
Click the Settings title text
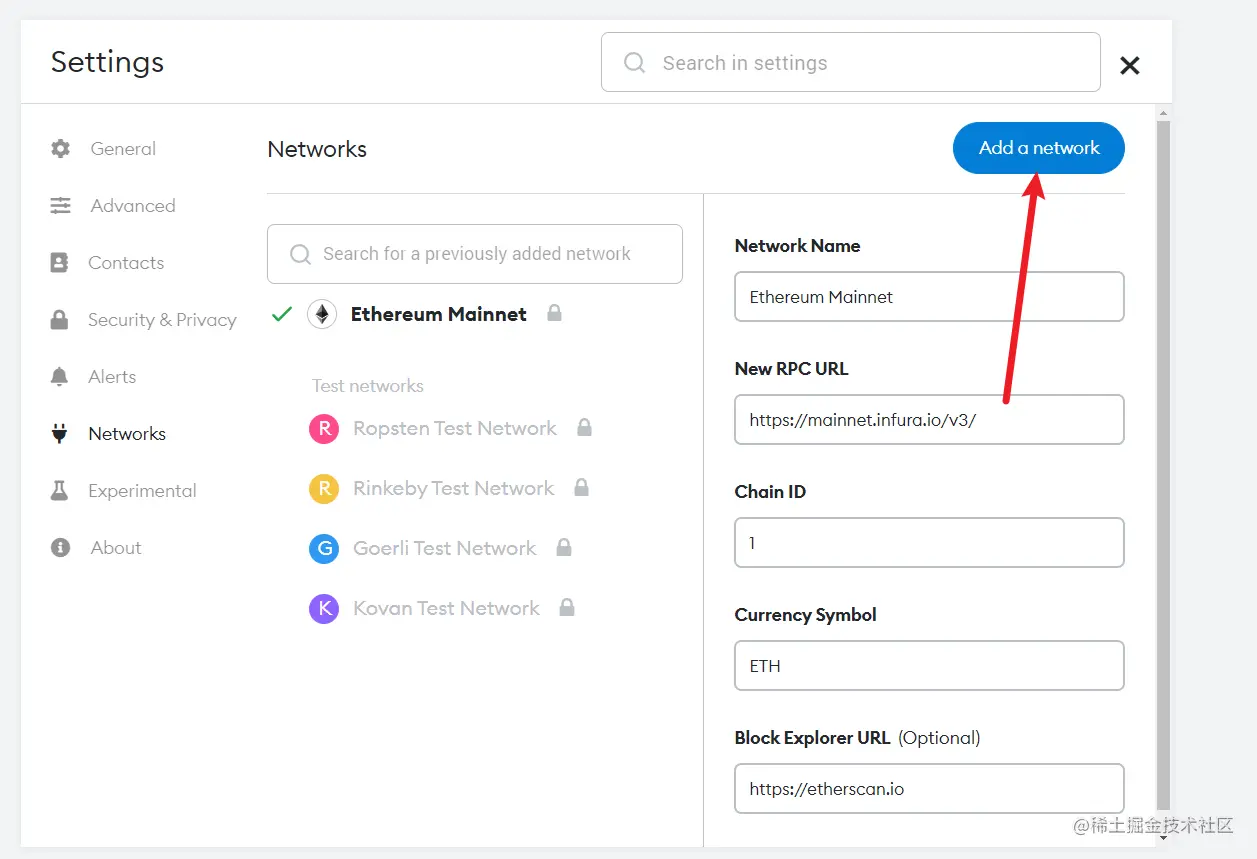(107, 62)
